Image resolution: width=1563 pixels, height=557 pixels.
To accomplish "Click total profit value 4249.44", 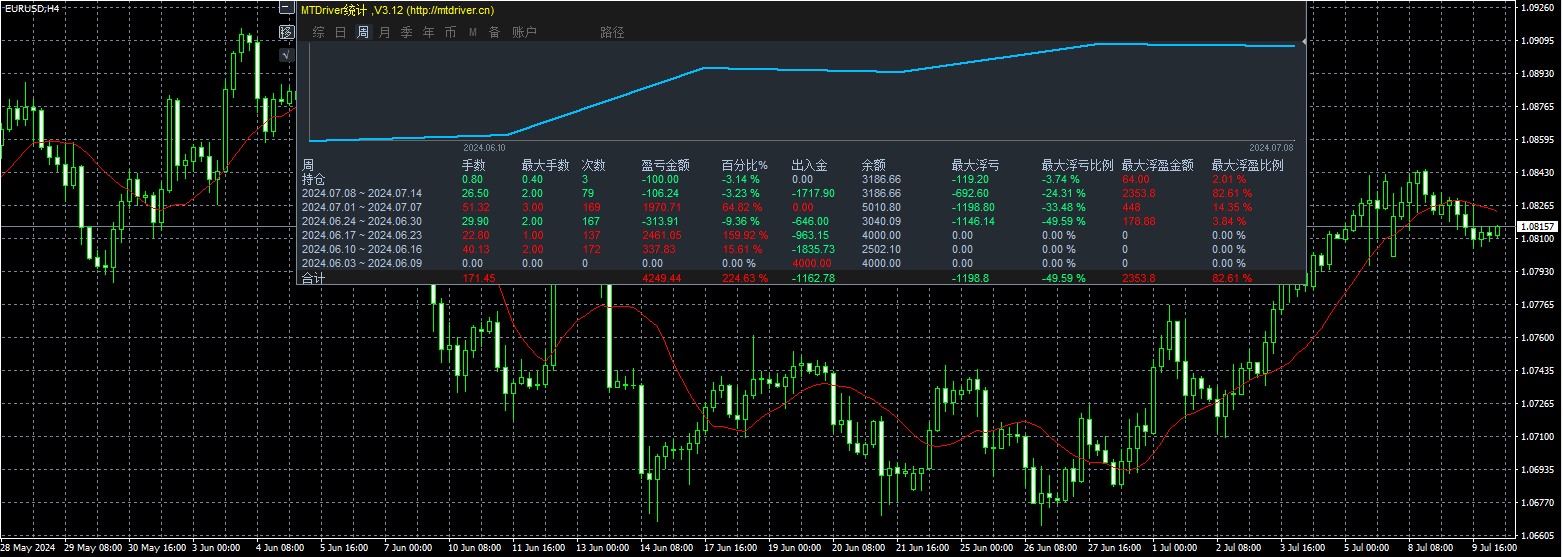I will click(661, 278).
